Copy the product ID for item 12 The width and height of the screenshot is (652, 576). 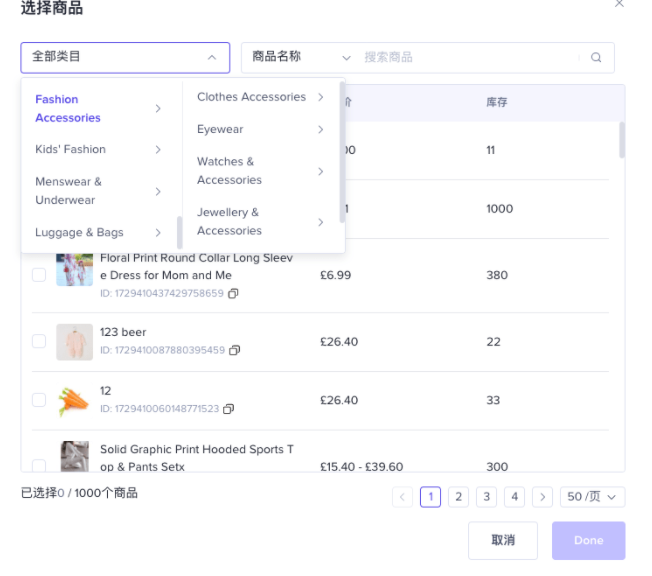[229, 409]
